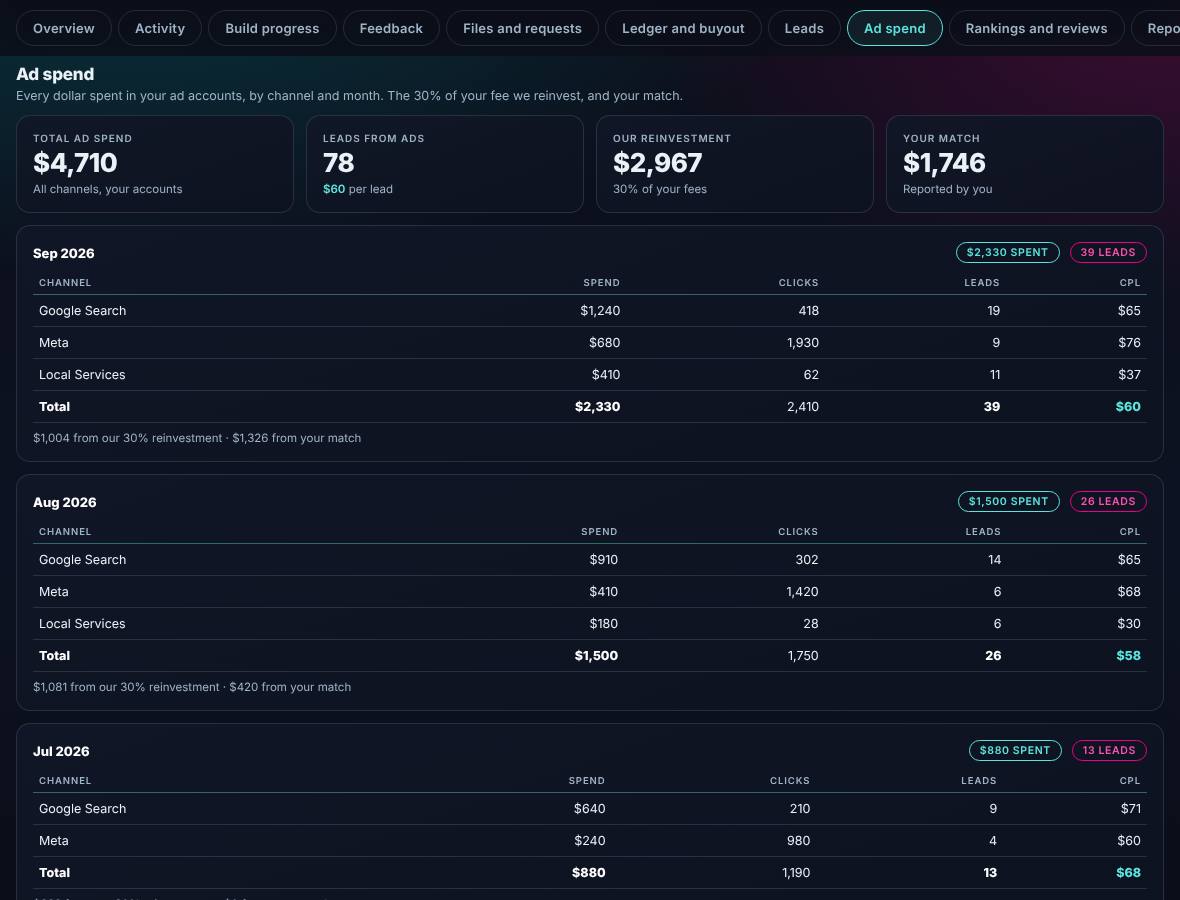Image resolution: width=1180 pixels, height=900 pixels.
Task: Select Meta row in Jul 2026 table
Action: (590, 841)
